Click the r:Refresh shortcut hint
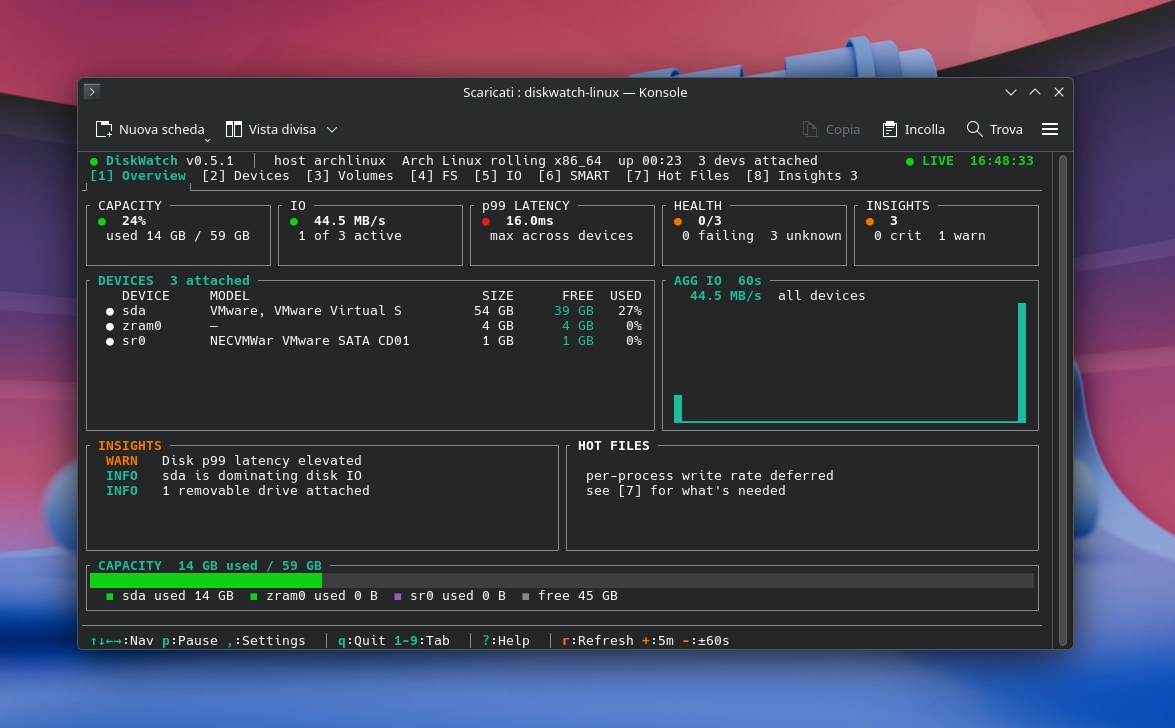1175x728 pixels. pyautogui.click(x=598, y=640)
